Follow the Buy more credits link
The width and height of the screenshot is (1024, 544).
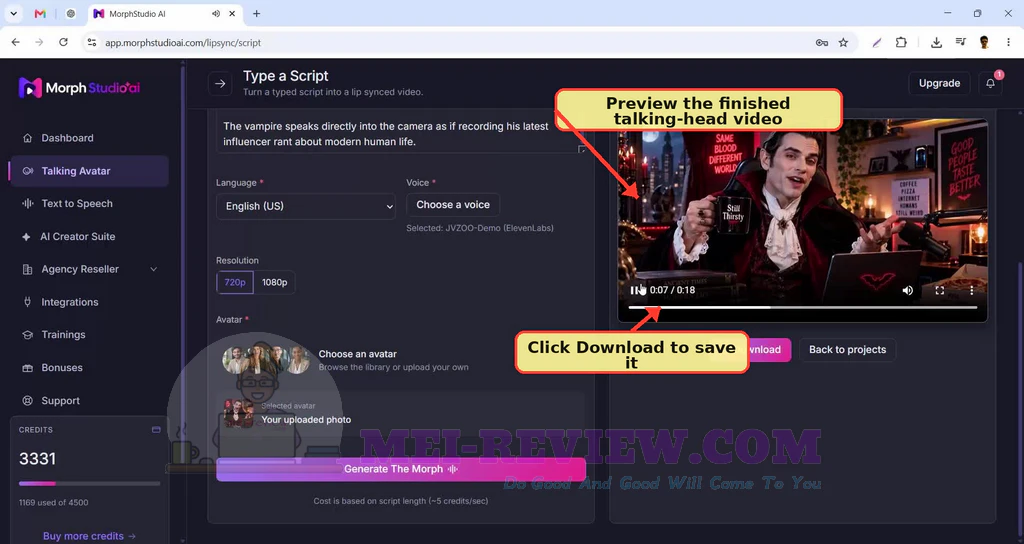tap(89, 536)
